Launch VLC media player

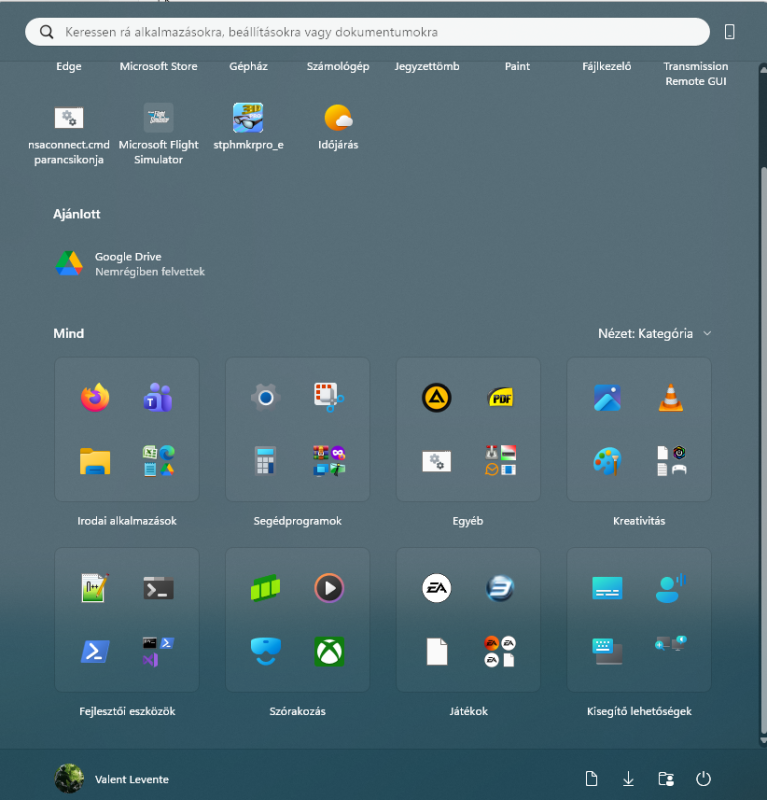[x=671, y=397]
